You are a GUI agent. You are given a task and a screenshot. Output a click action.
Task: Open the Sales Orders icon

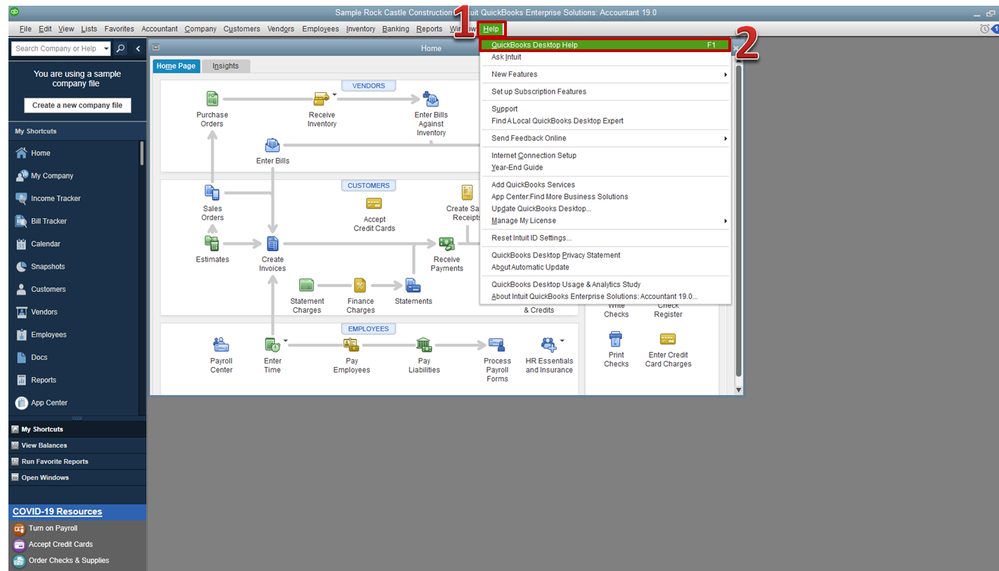pos(212,192)
